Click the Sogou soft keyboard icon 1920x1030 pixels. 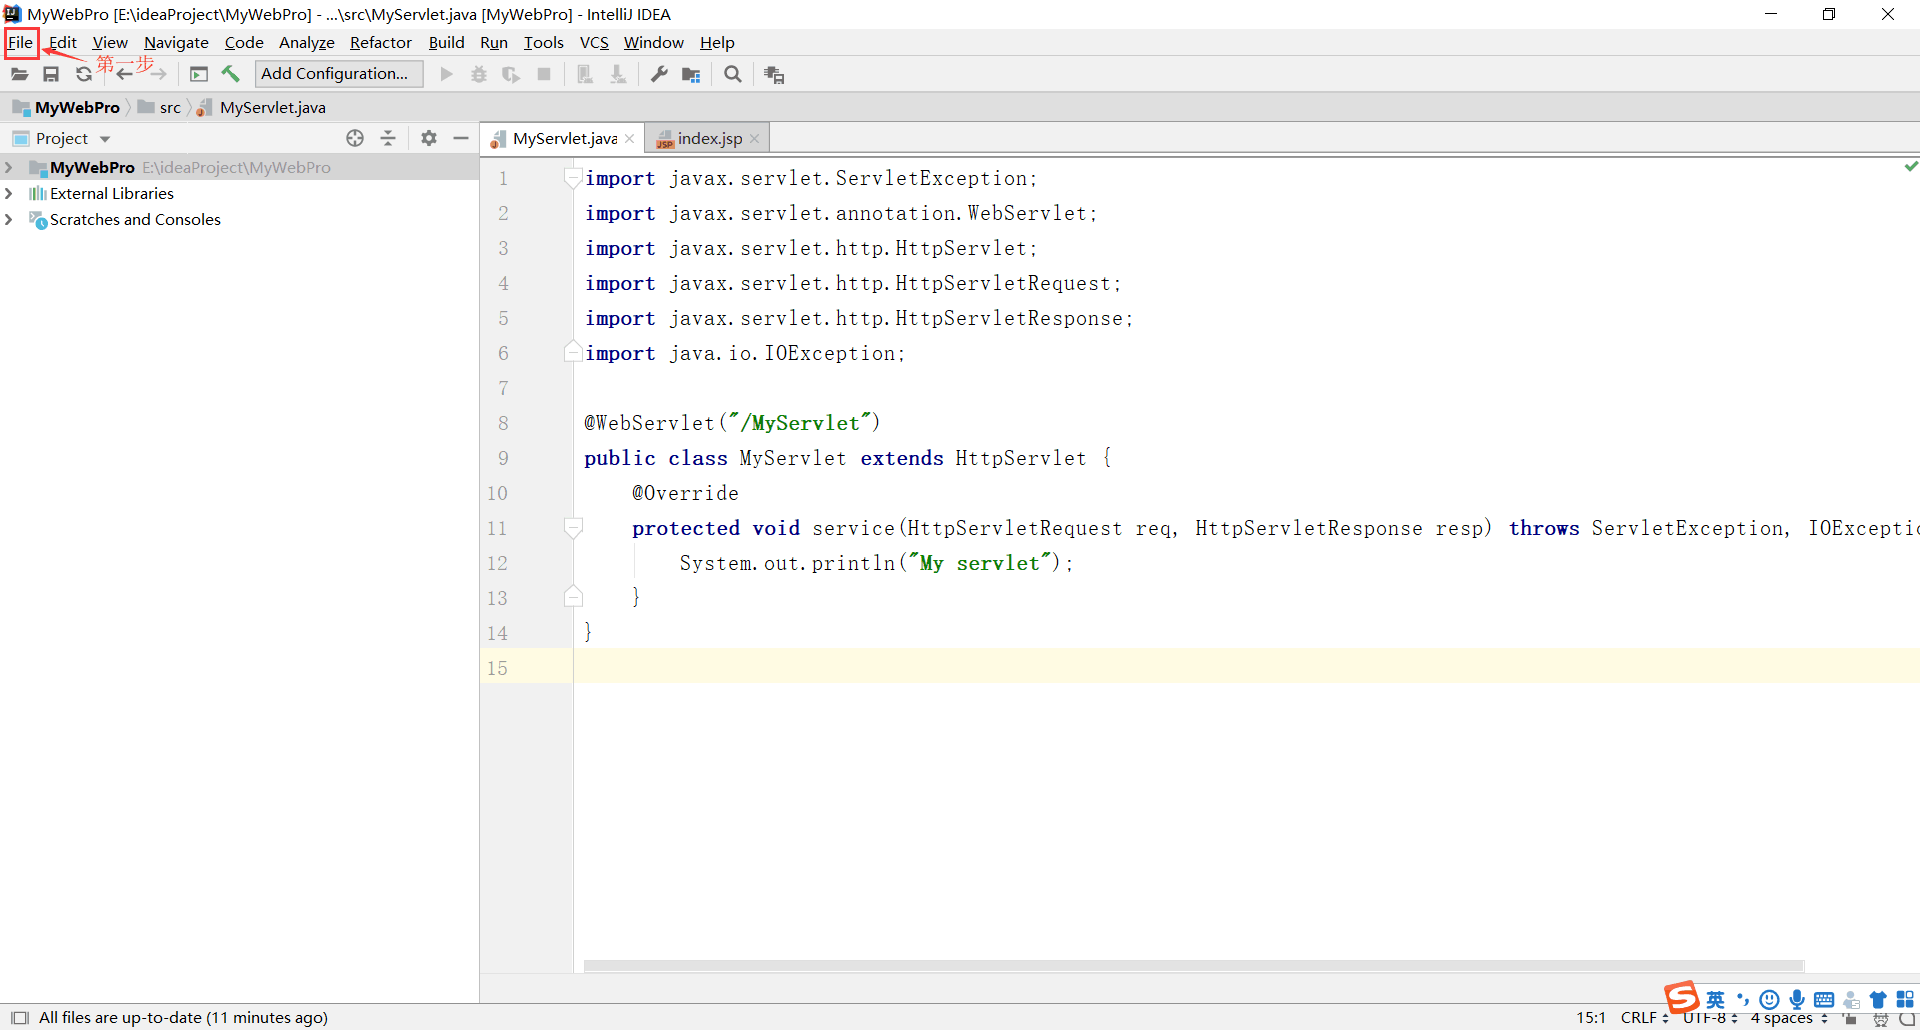[x=1824, y=1000]
